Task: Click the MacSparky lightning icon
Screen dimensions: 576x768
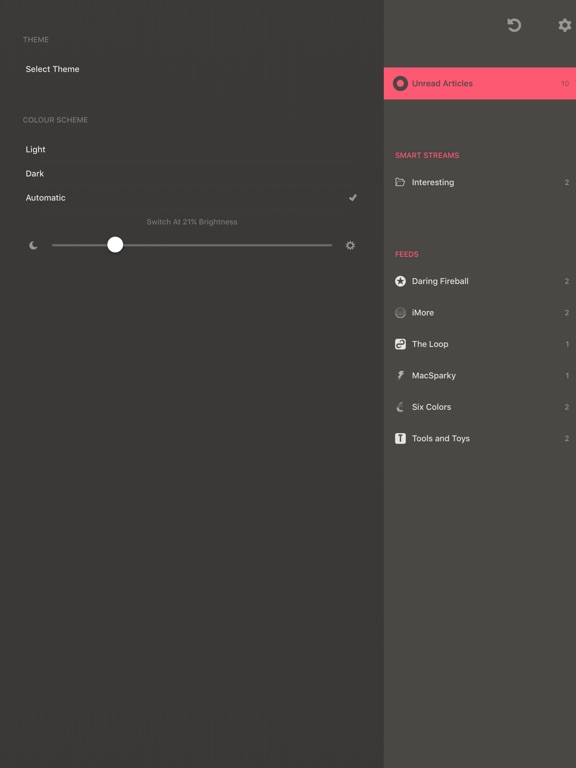Action: point(400,375)
